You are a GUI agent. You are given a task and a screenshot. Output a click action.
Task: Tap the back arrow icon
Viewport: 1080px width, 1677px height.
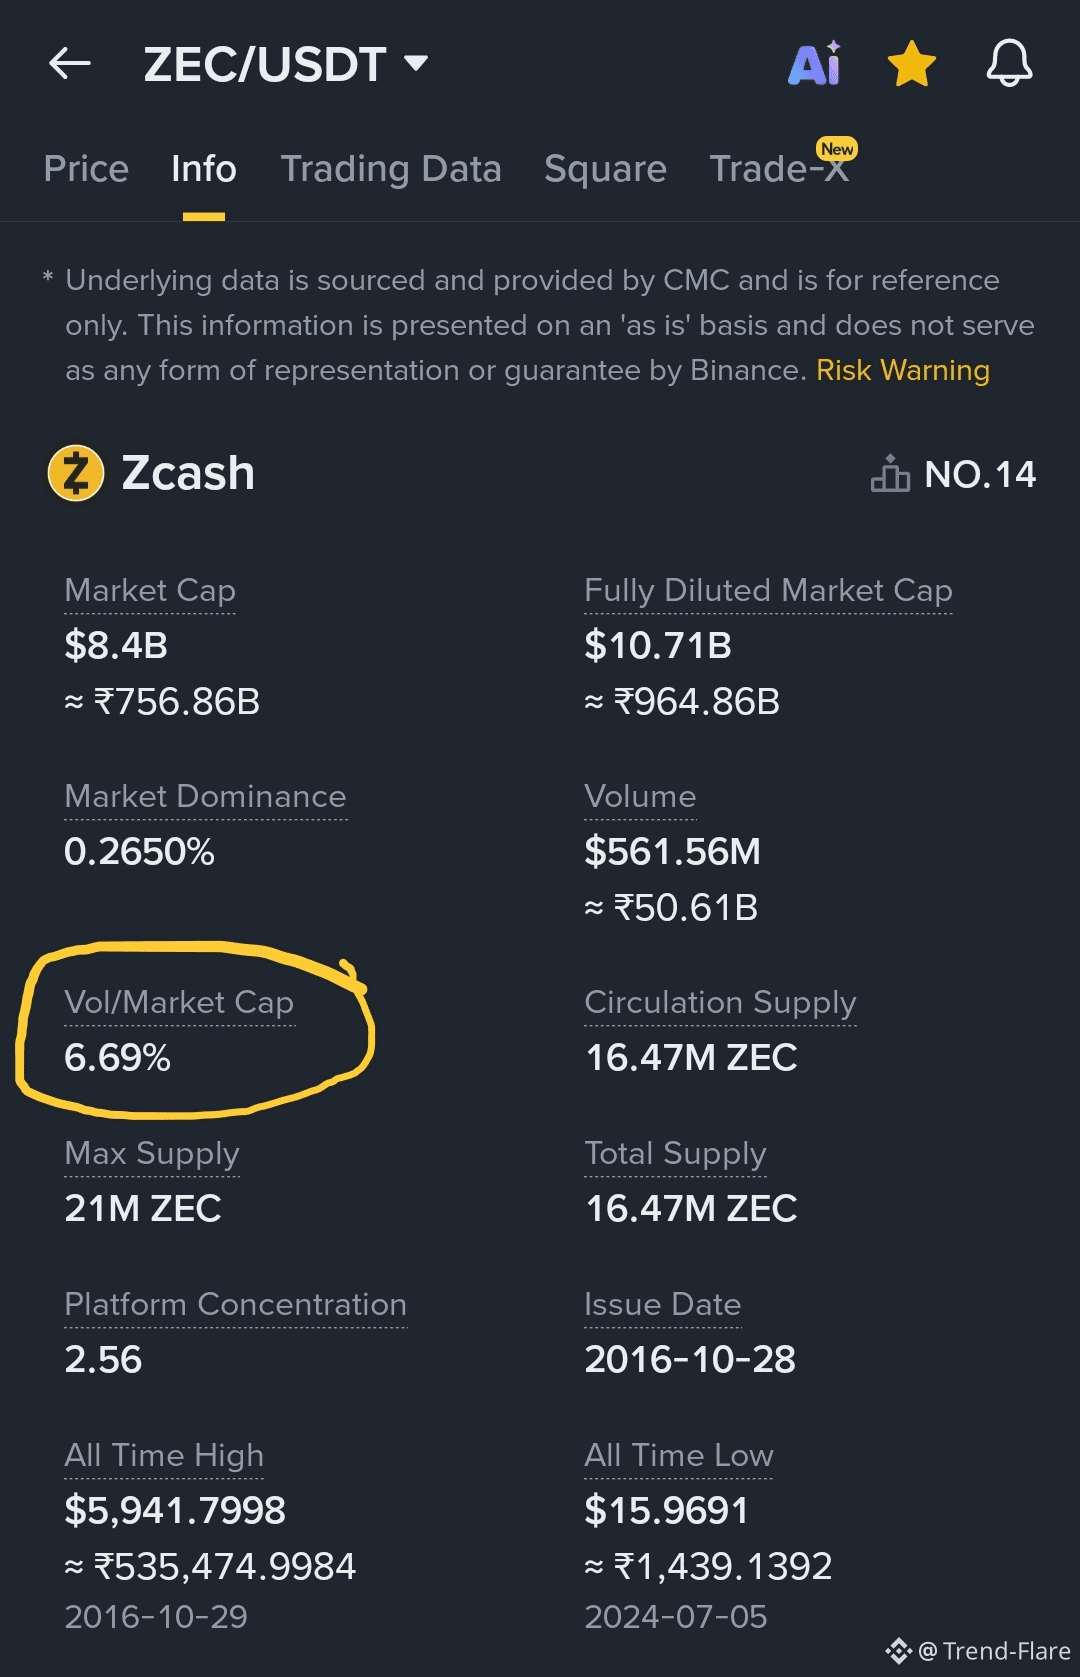70,64
